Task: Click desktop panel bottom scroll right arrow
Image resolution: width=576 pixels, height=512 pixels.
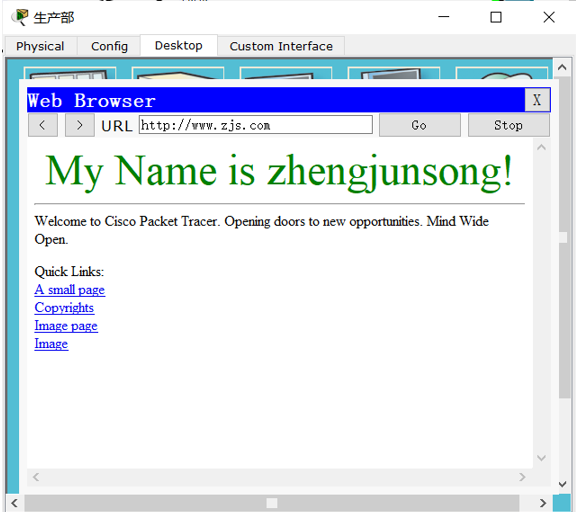Action: point(543,503)
